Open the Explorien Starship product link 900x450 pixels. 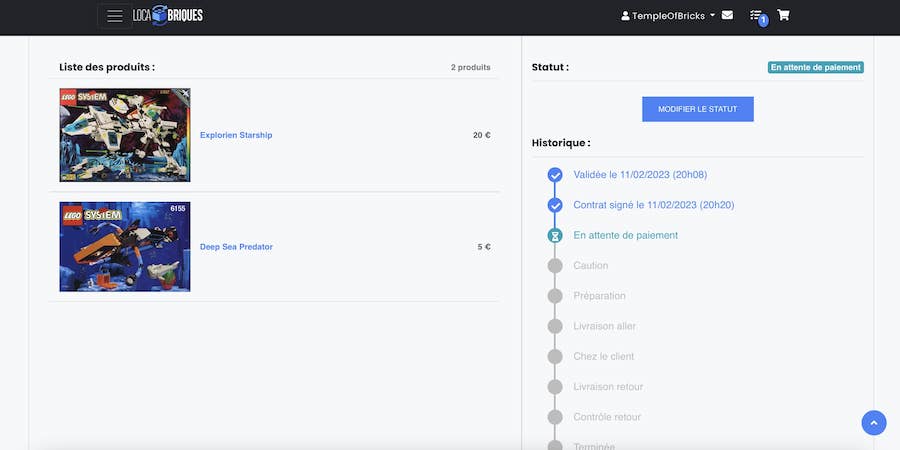(x=236, y=135)
